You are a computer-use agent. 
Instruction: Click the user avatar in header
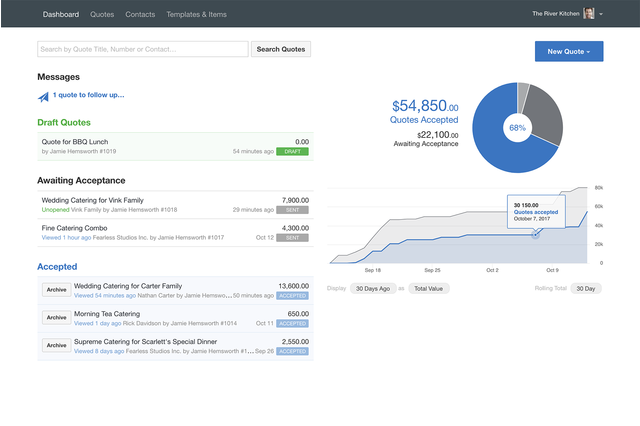589,14
